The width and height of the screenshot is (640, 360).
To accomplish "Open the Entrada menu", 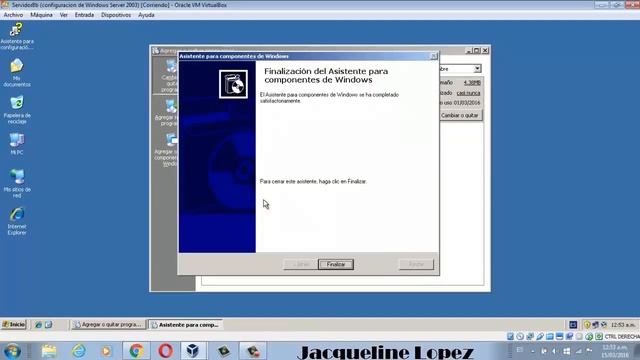I will click(x=84, y=15).
